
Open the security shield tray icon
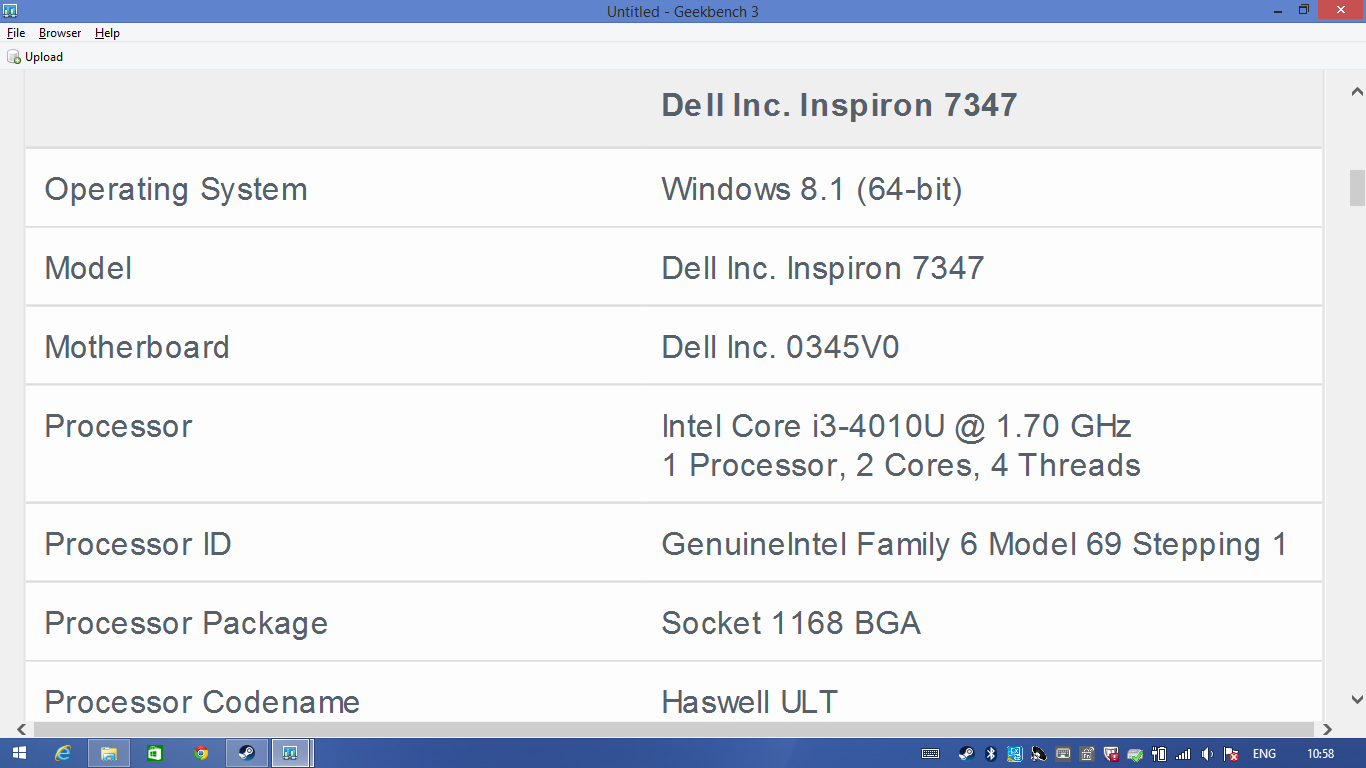[x=1111, y=754]
